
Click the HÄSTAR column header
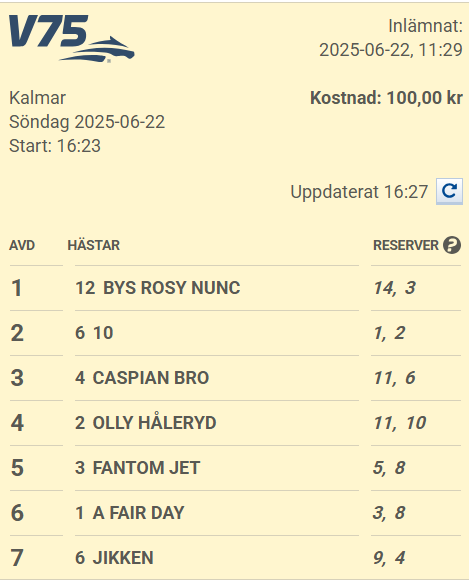coord(94,245)
